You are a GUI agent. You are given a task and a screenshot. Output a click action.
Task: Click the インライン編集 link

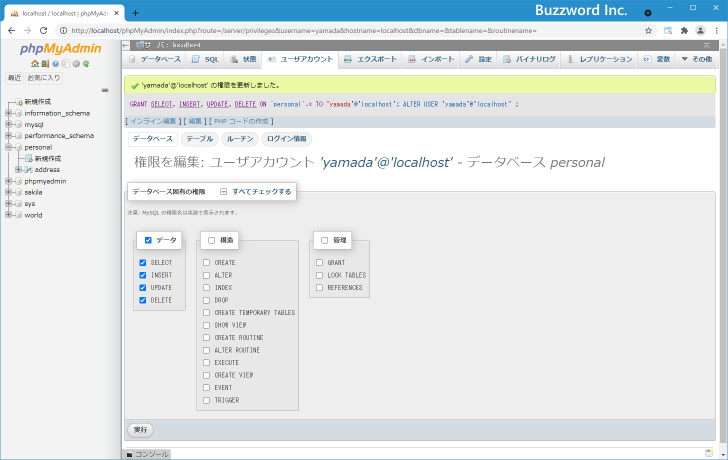click(153, 122)
